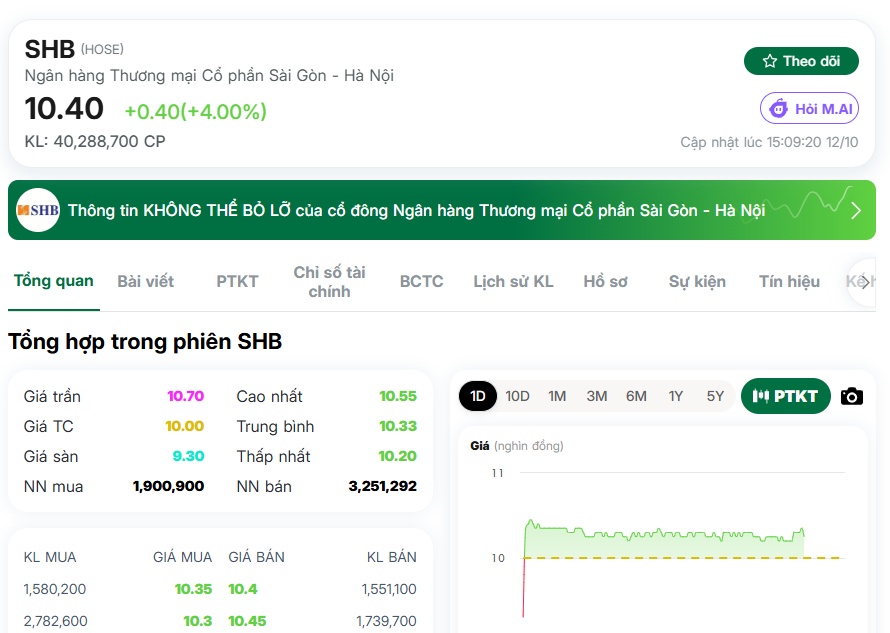Click the M.AI robot icon
Viewport: 890px width, 633px height.
(x=778, y=108)
